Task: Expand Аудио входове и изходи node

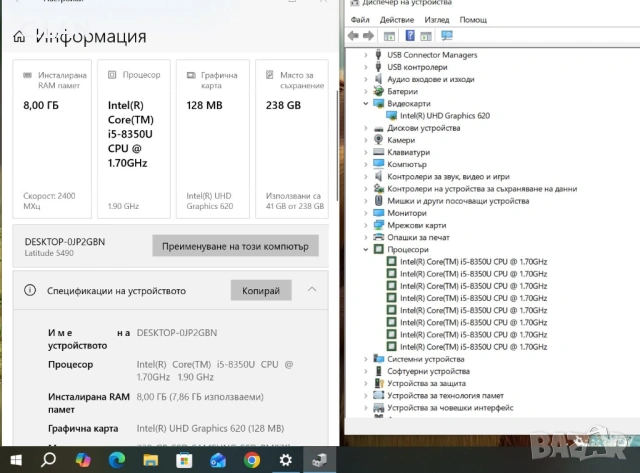Action: 366,79
